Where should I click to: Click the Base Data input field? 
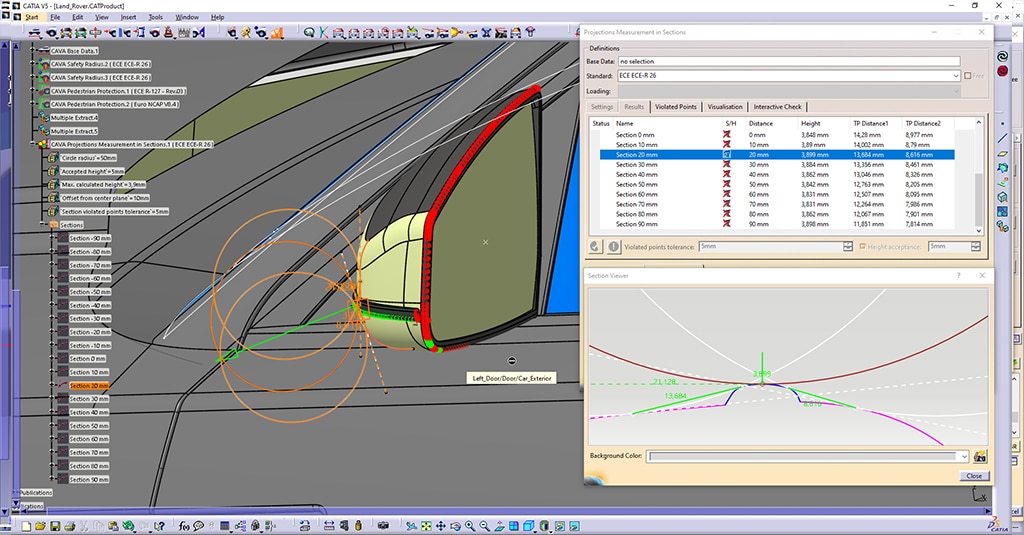(789, 61)
